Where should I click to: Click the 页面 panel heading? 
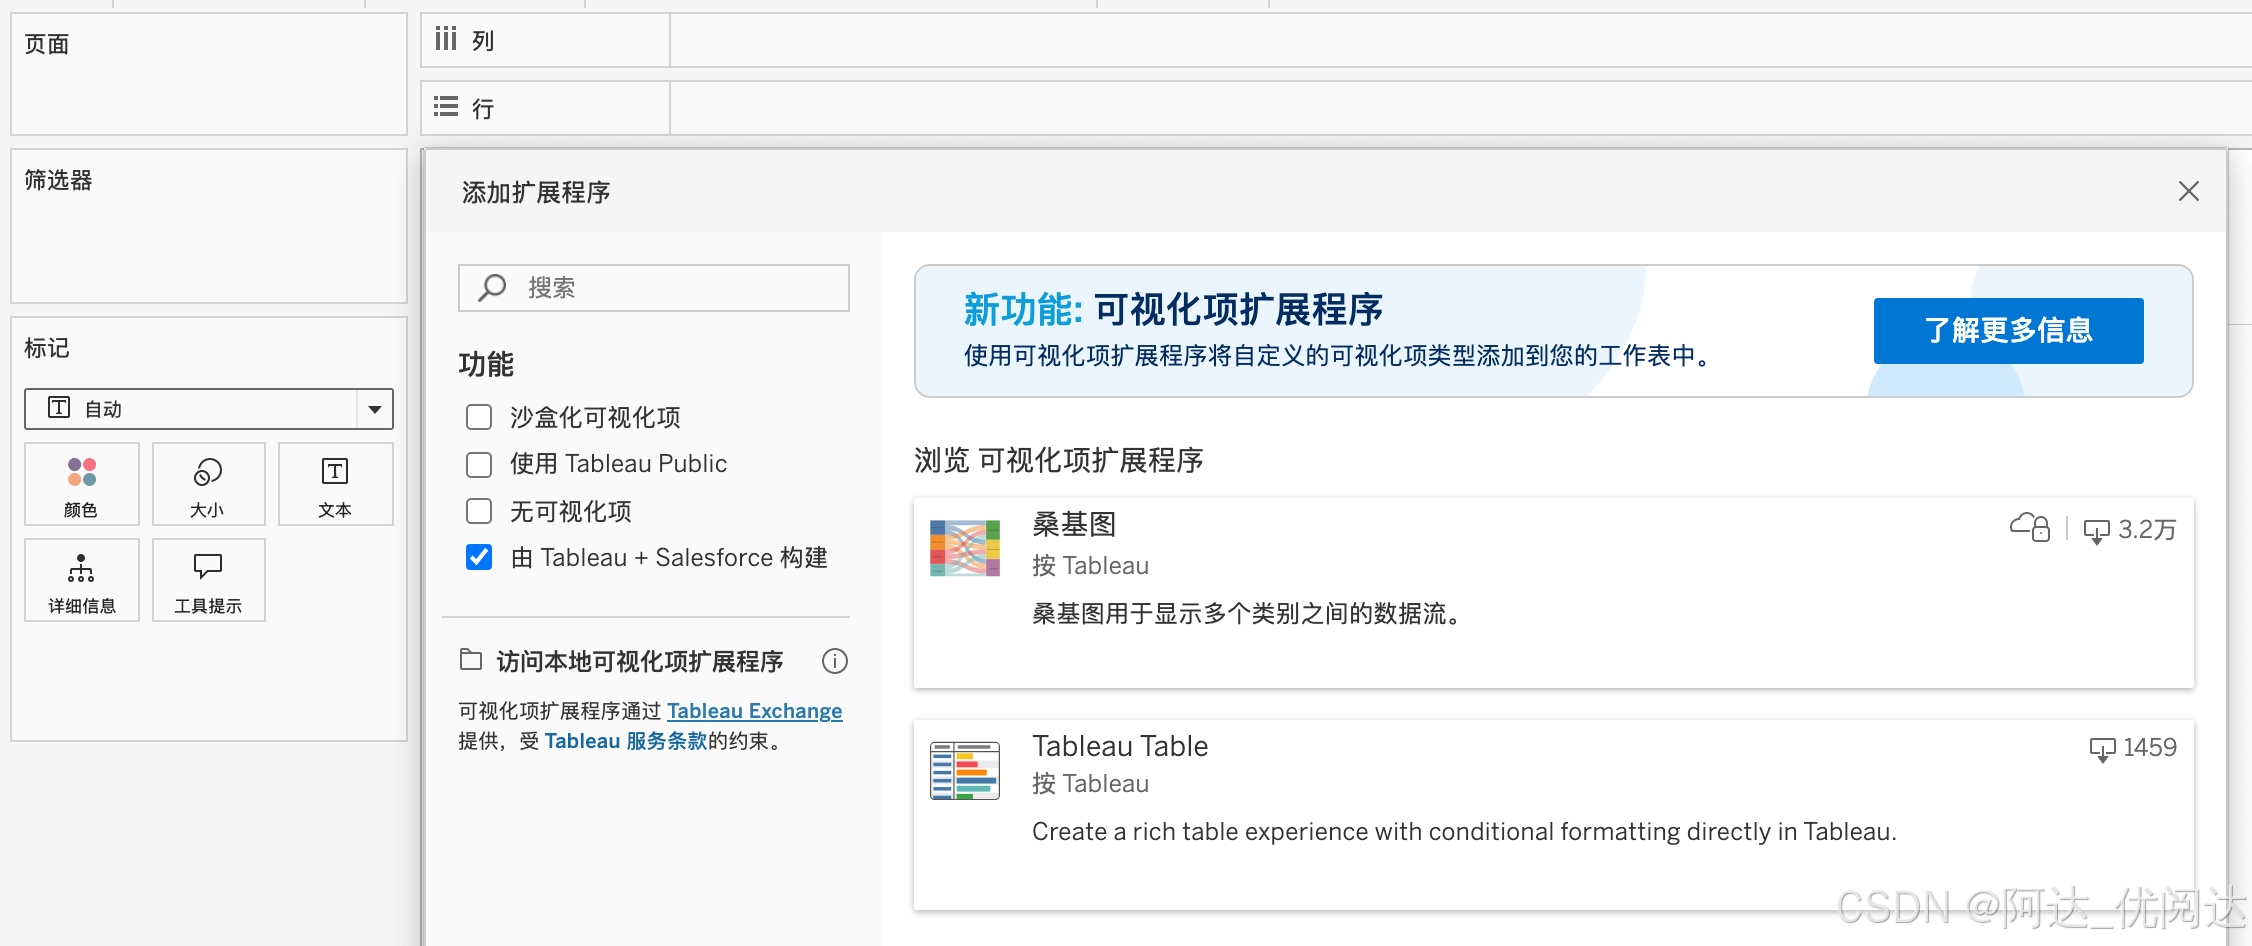click(47, 44)
